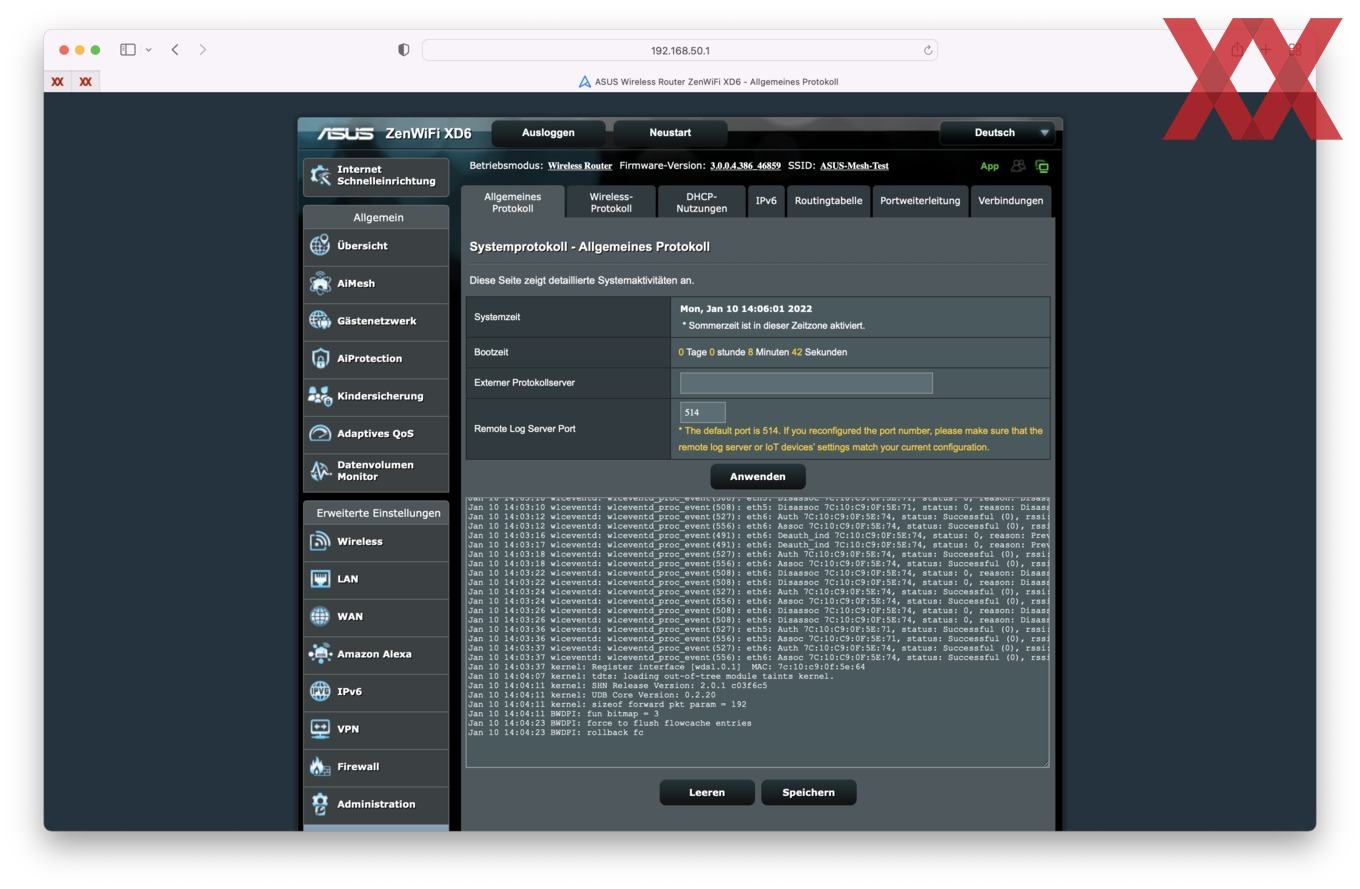Click the privacy shield icon in Safari

click(x=404, y=50)
